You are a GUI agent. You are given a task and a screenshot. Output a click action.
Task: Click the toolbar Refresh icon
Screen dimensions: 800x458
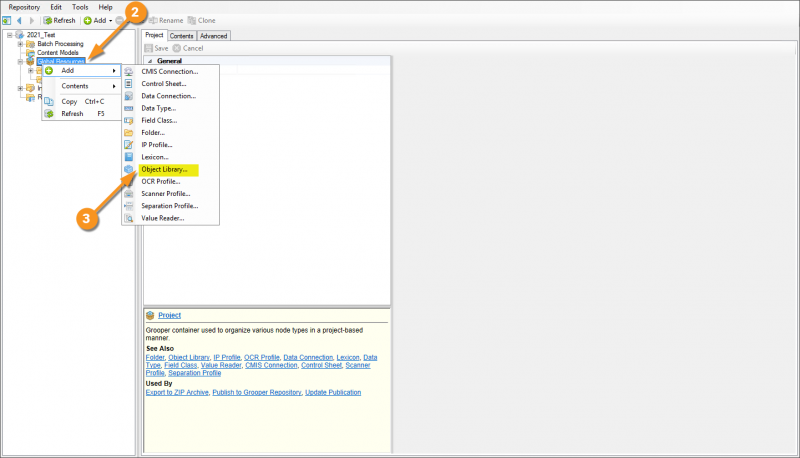(47, 20)
